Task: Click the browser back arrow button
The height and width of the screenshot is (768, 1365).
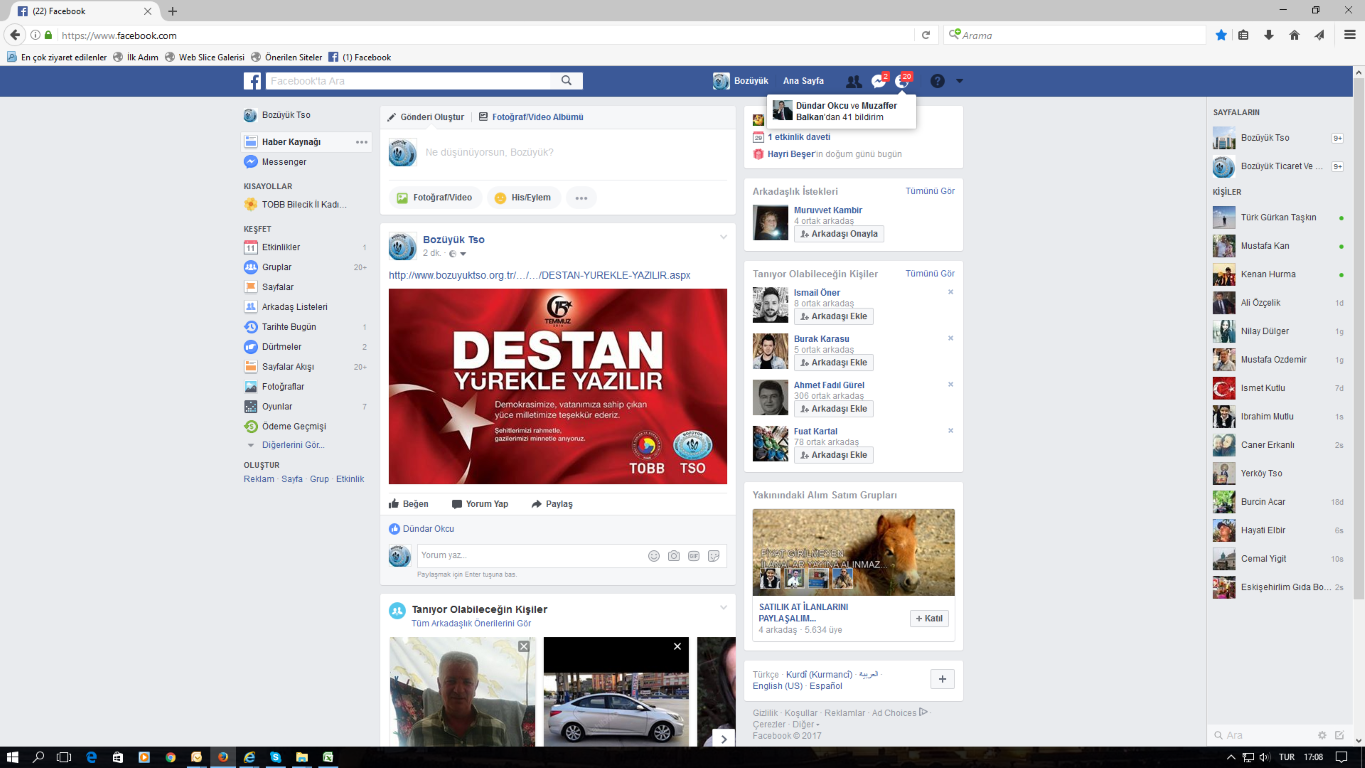Action: point(14,35)
